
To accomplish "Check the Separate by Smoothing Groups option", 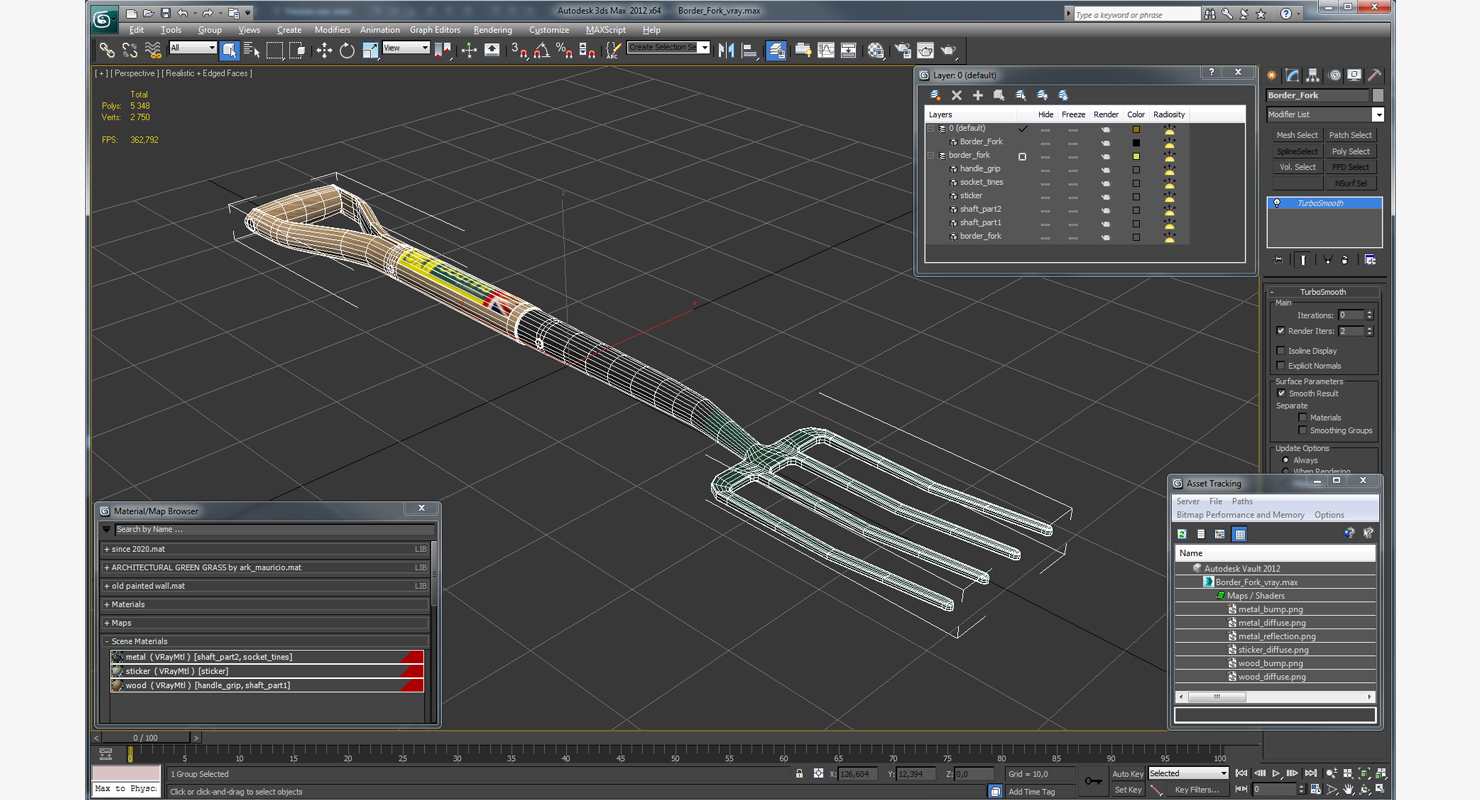I will (1303, 431).
